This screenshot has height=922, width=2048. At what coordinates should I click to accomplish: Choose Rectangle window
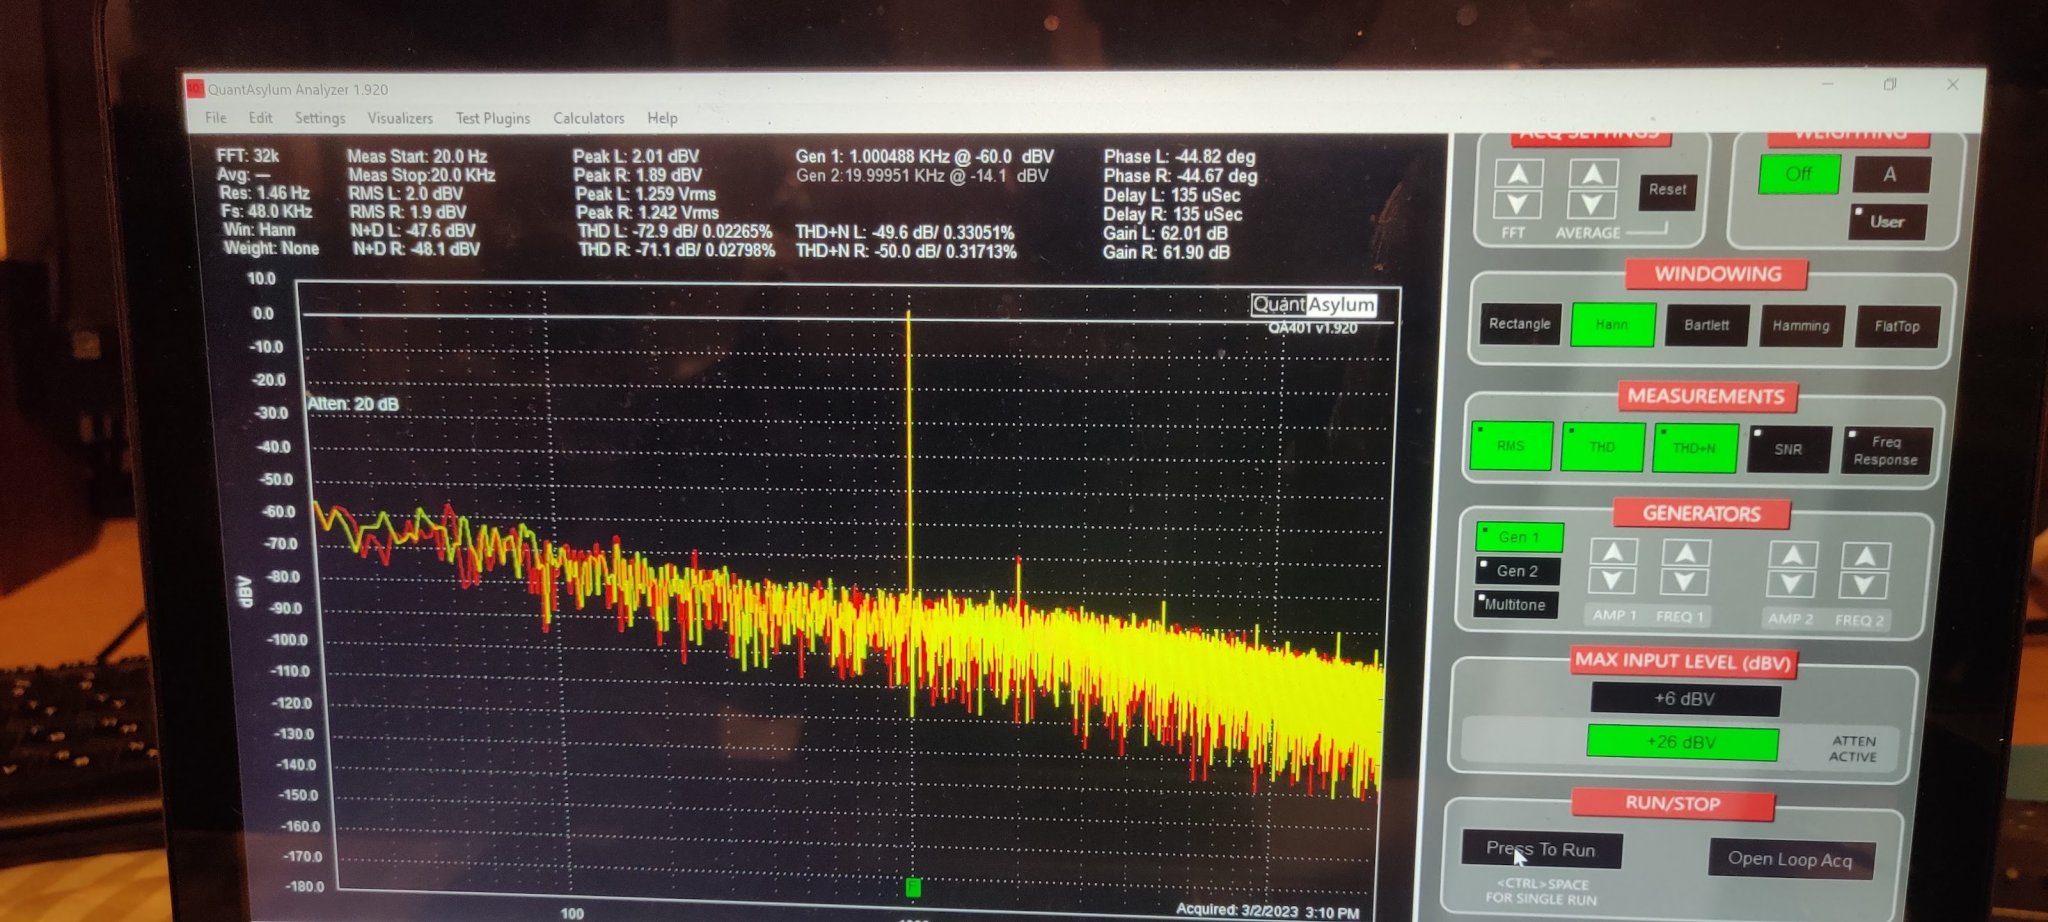pos(1519,324)
